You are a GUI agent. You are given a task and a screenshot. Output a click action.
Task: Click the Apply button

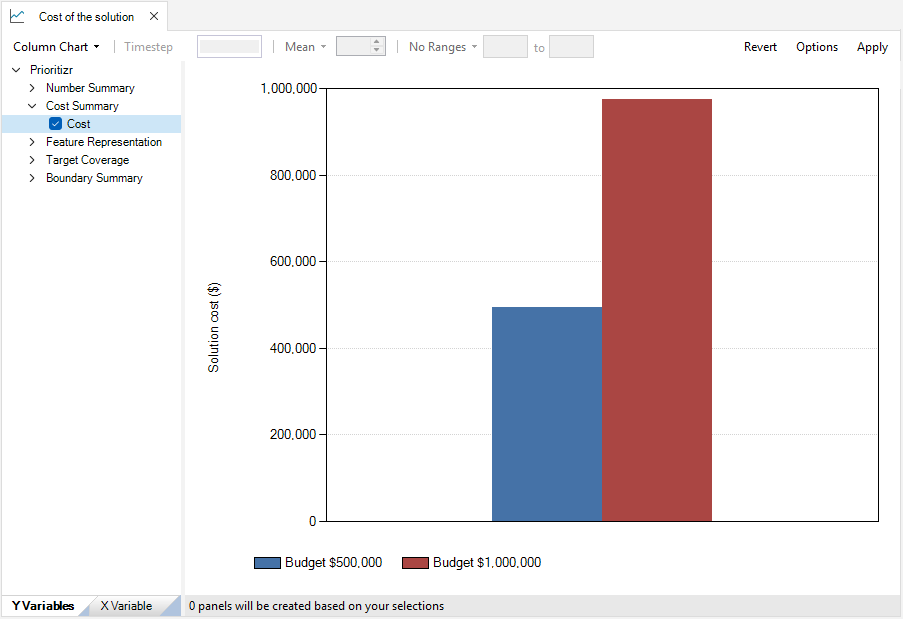point(872,47)
